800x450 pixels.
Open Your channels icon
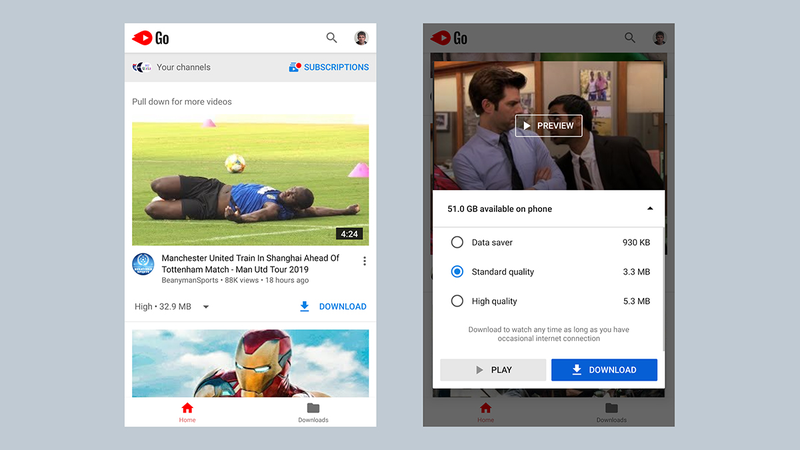click(141, 67)
